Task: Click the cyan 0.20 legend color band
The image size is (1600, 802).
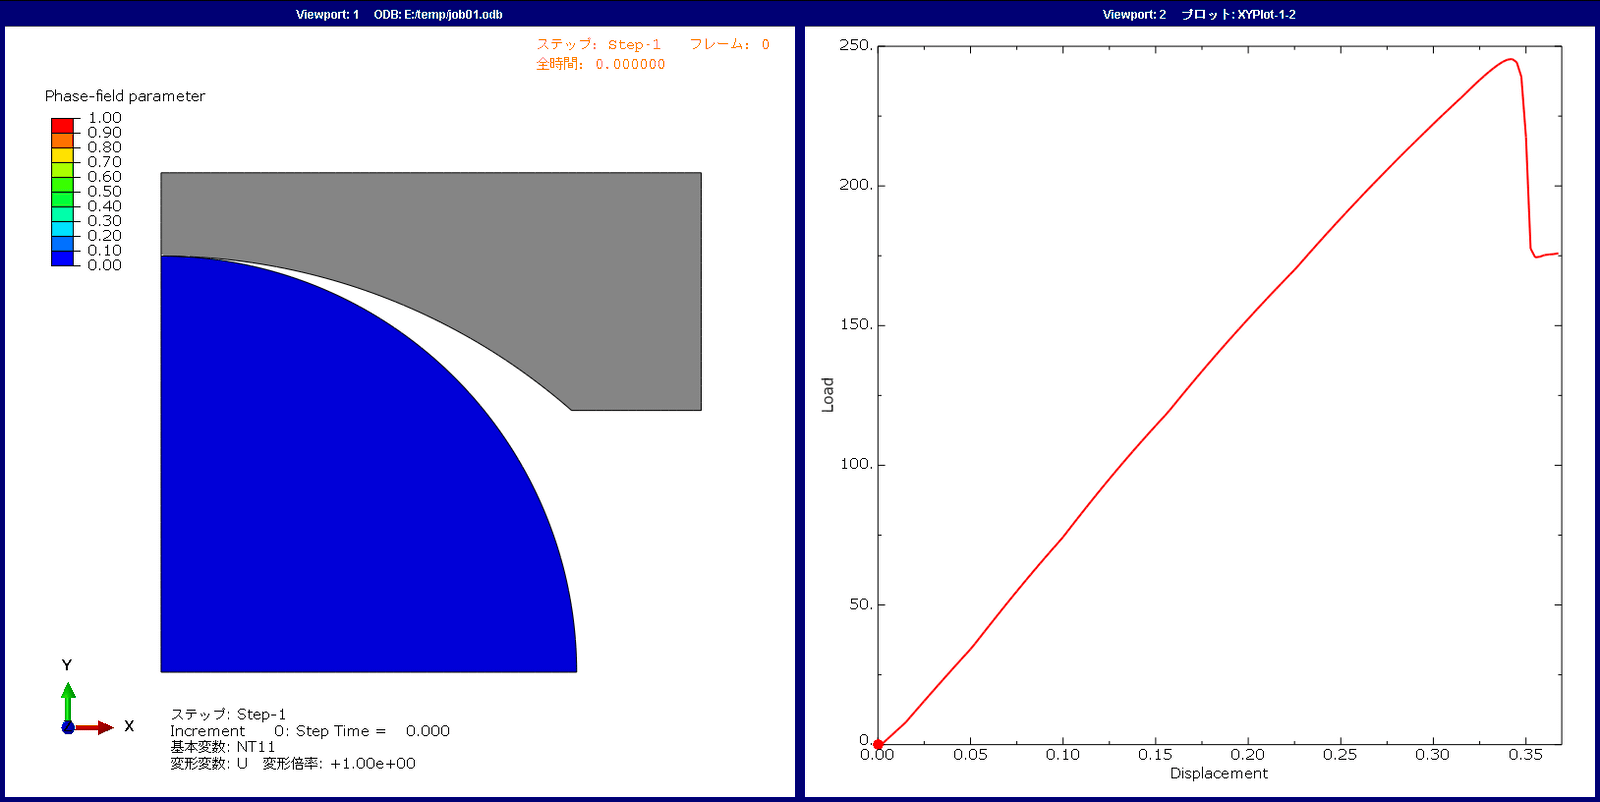Action: pos(63,229)
